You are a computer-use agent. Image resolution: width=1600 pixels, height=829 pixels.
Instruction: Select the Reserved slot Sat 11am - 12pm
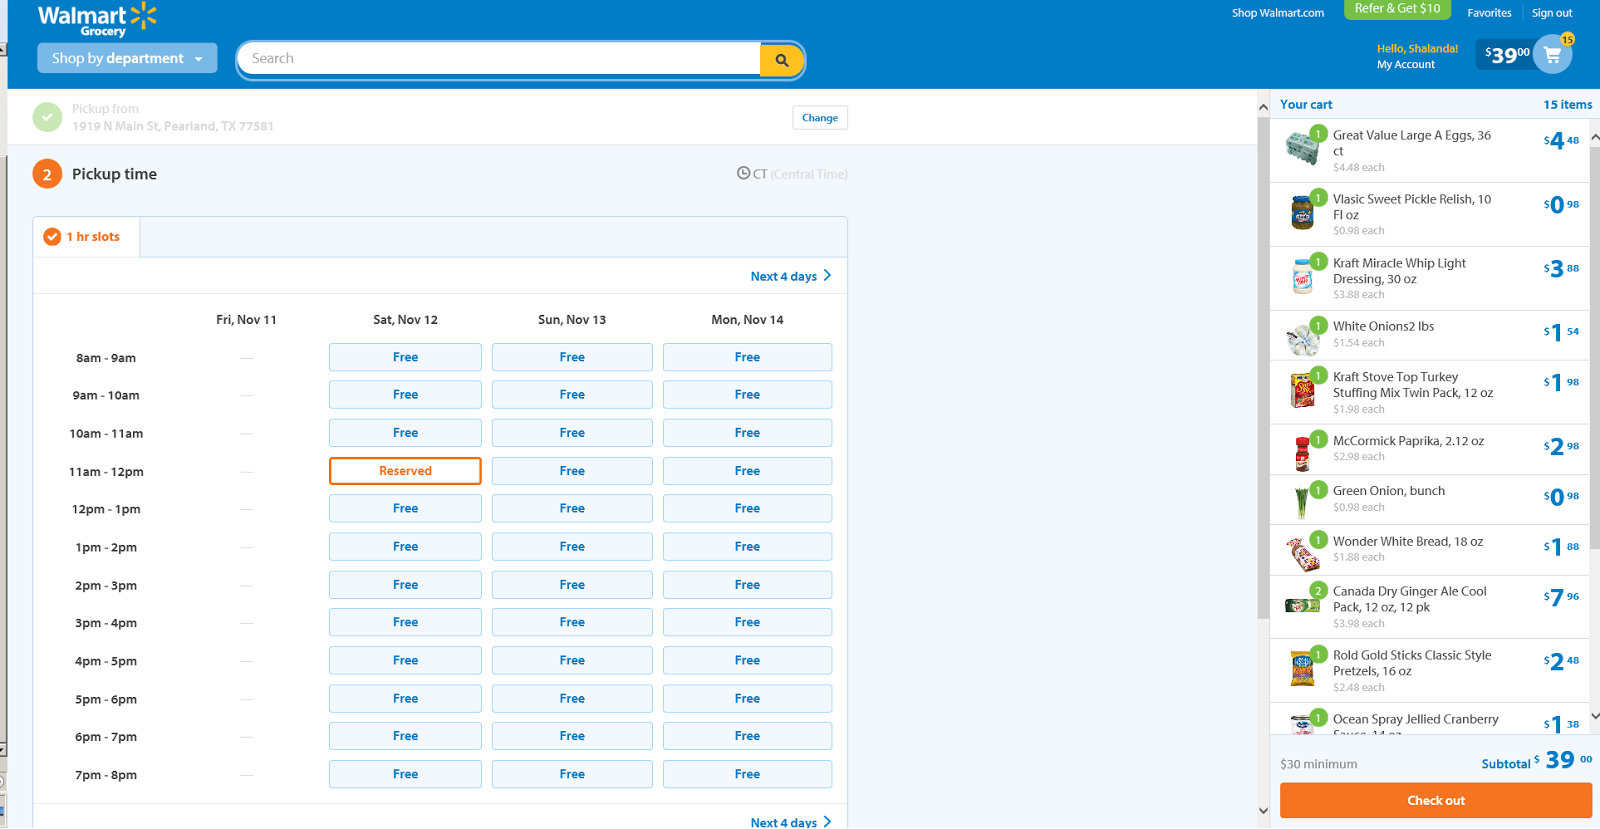[405, 471]
